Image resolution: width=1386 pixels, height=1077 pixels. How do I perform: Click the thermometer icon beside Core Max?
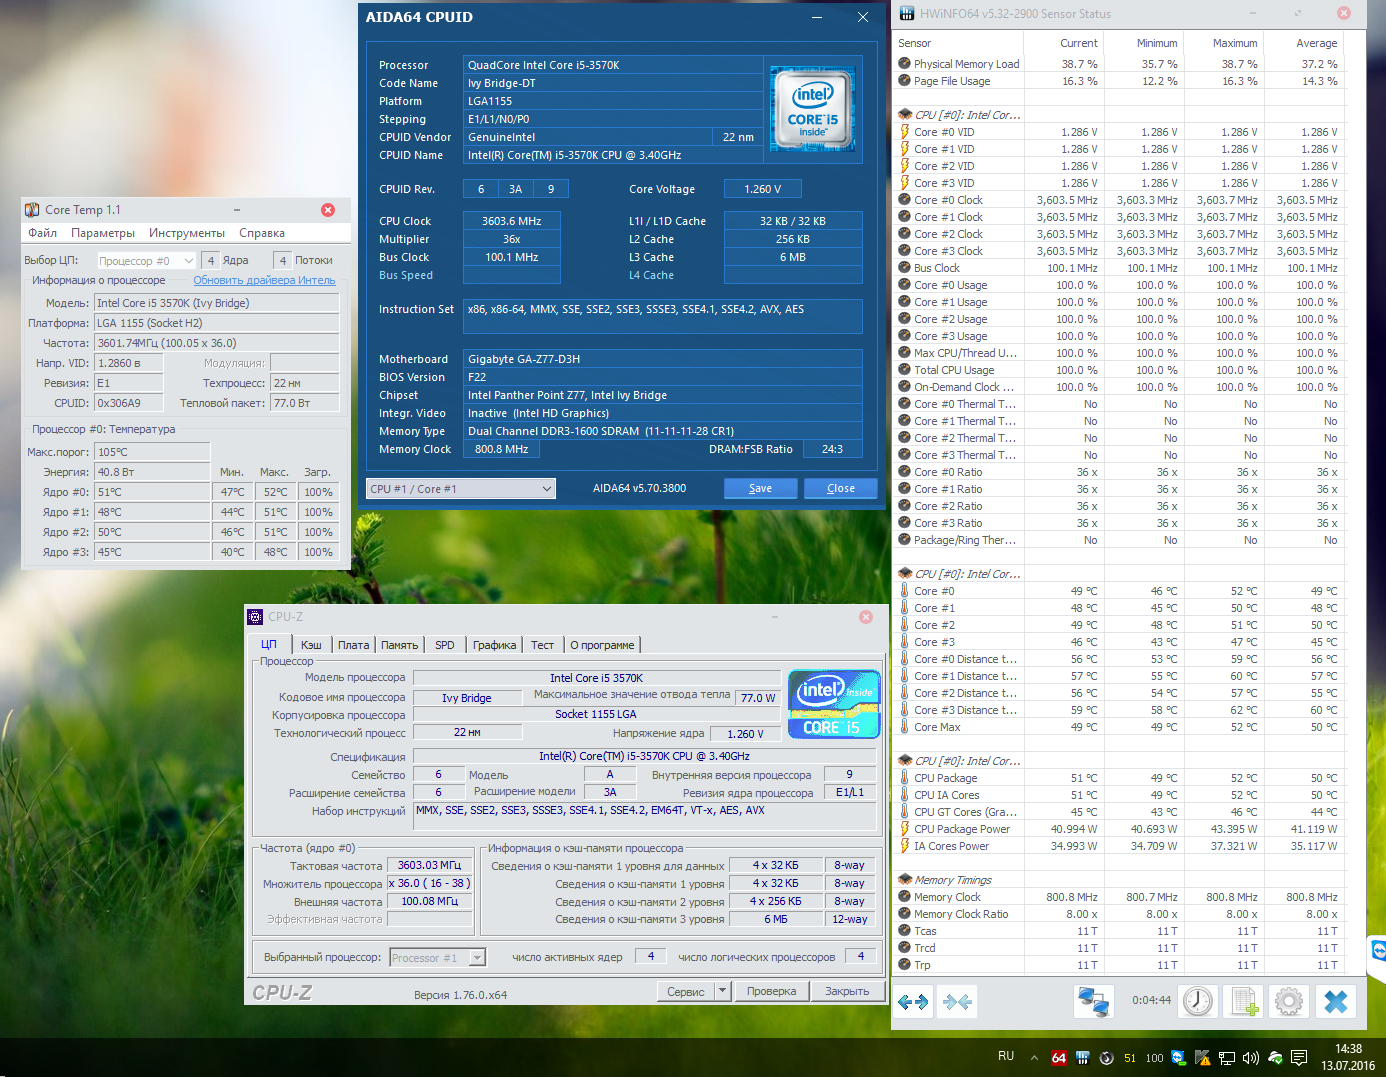(x=905, y=727)
